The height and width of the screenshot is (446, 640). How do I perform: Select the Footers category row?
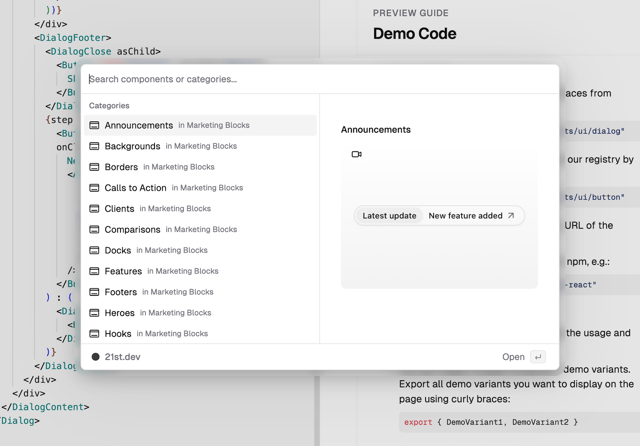click(200, 292)
